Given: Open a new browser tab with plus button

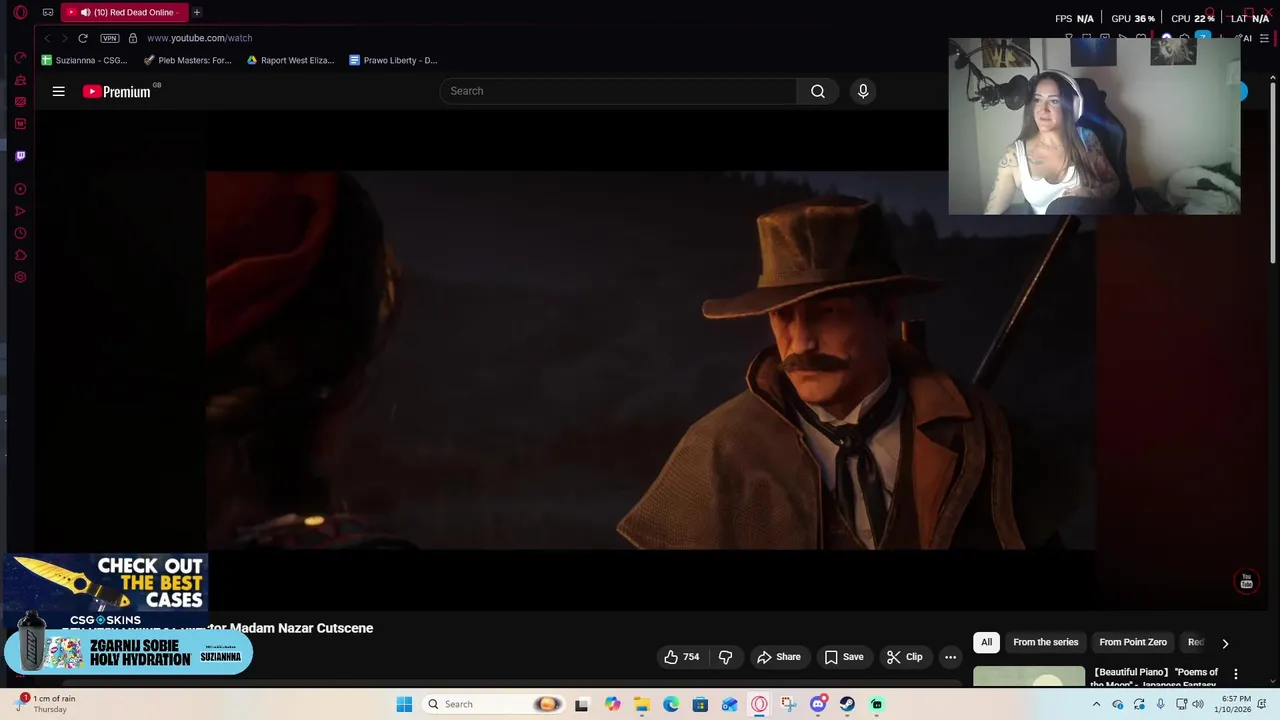Looking at the screenshot, I should [x=197, y=12].
